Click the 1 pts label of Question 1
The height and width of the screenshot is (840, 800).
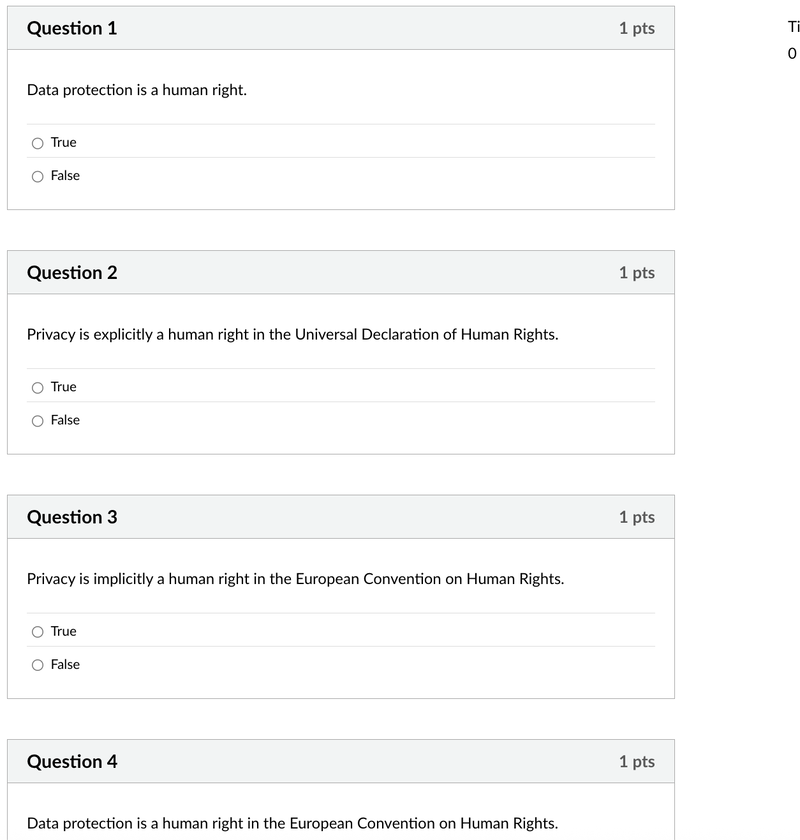click(637, 28)
